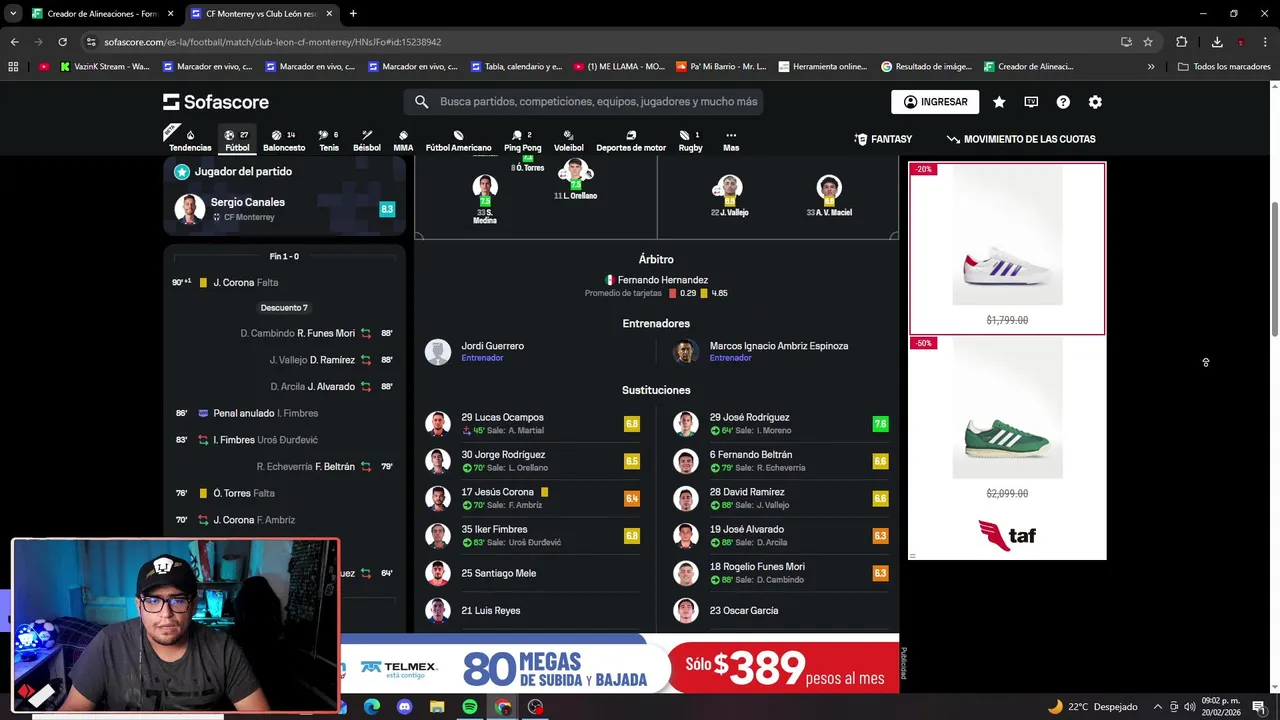The height and width of the screenshot is (720, 1280).
Task: Open a new Chrome tab
Action: click(353, 14)
